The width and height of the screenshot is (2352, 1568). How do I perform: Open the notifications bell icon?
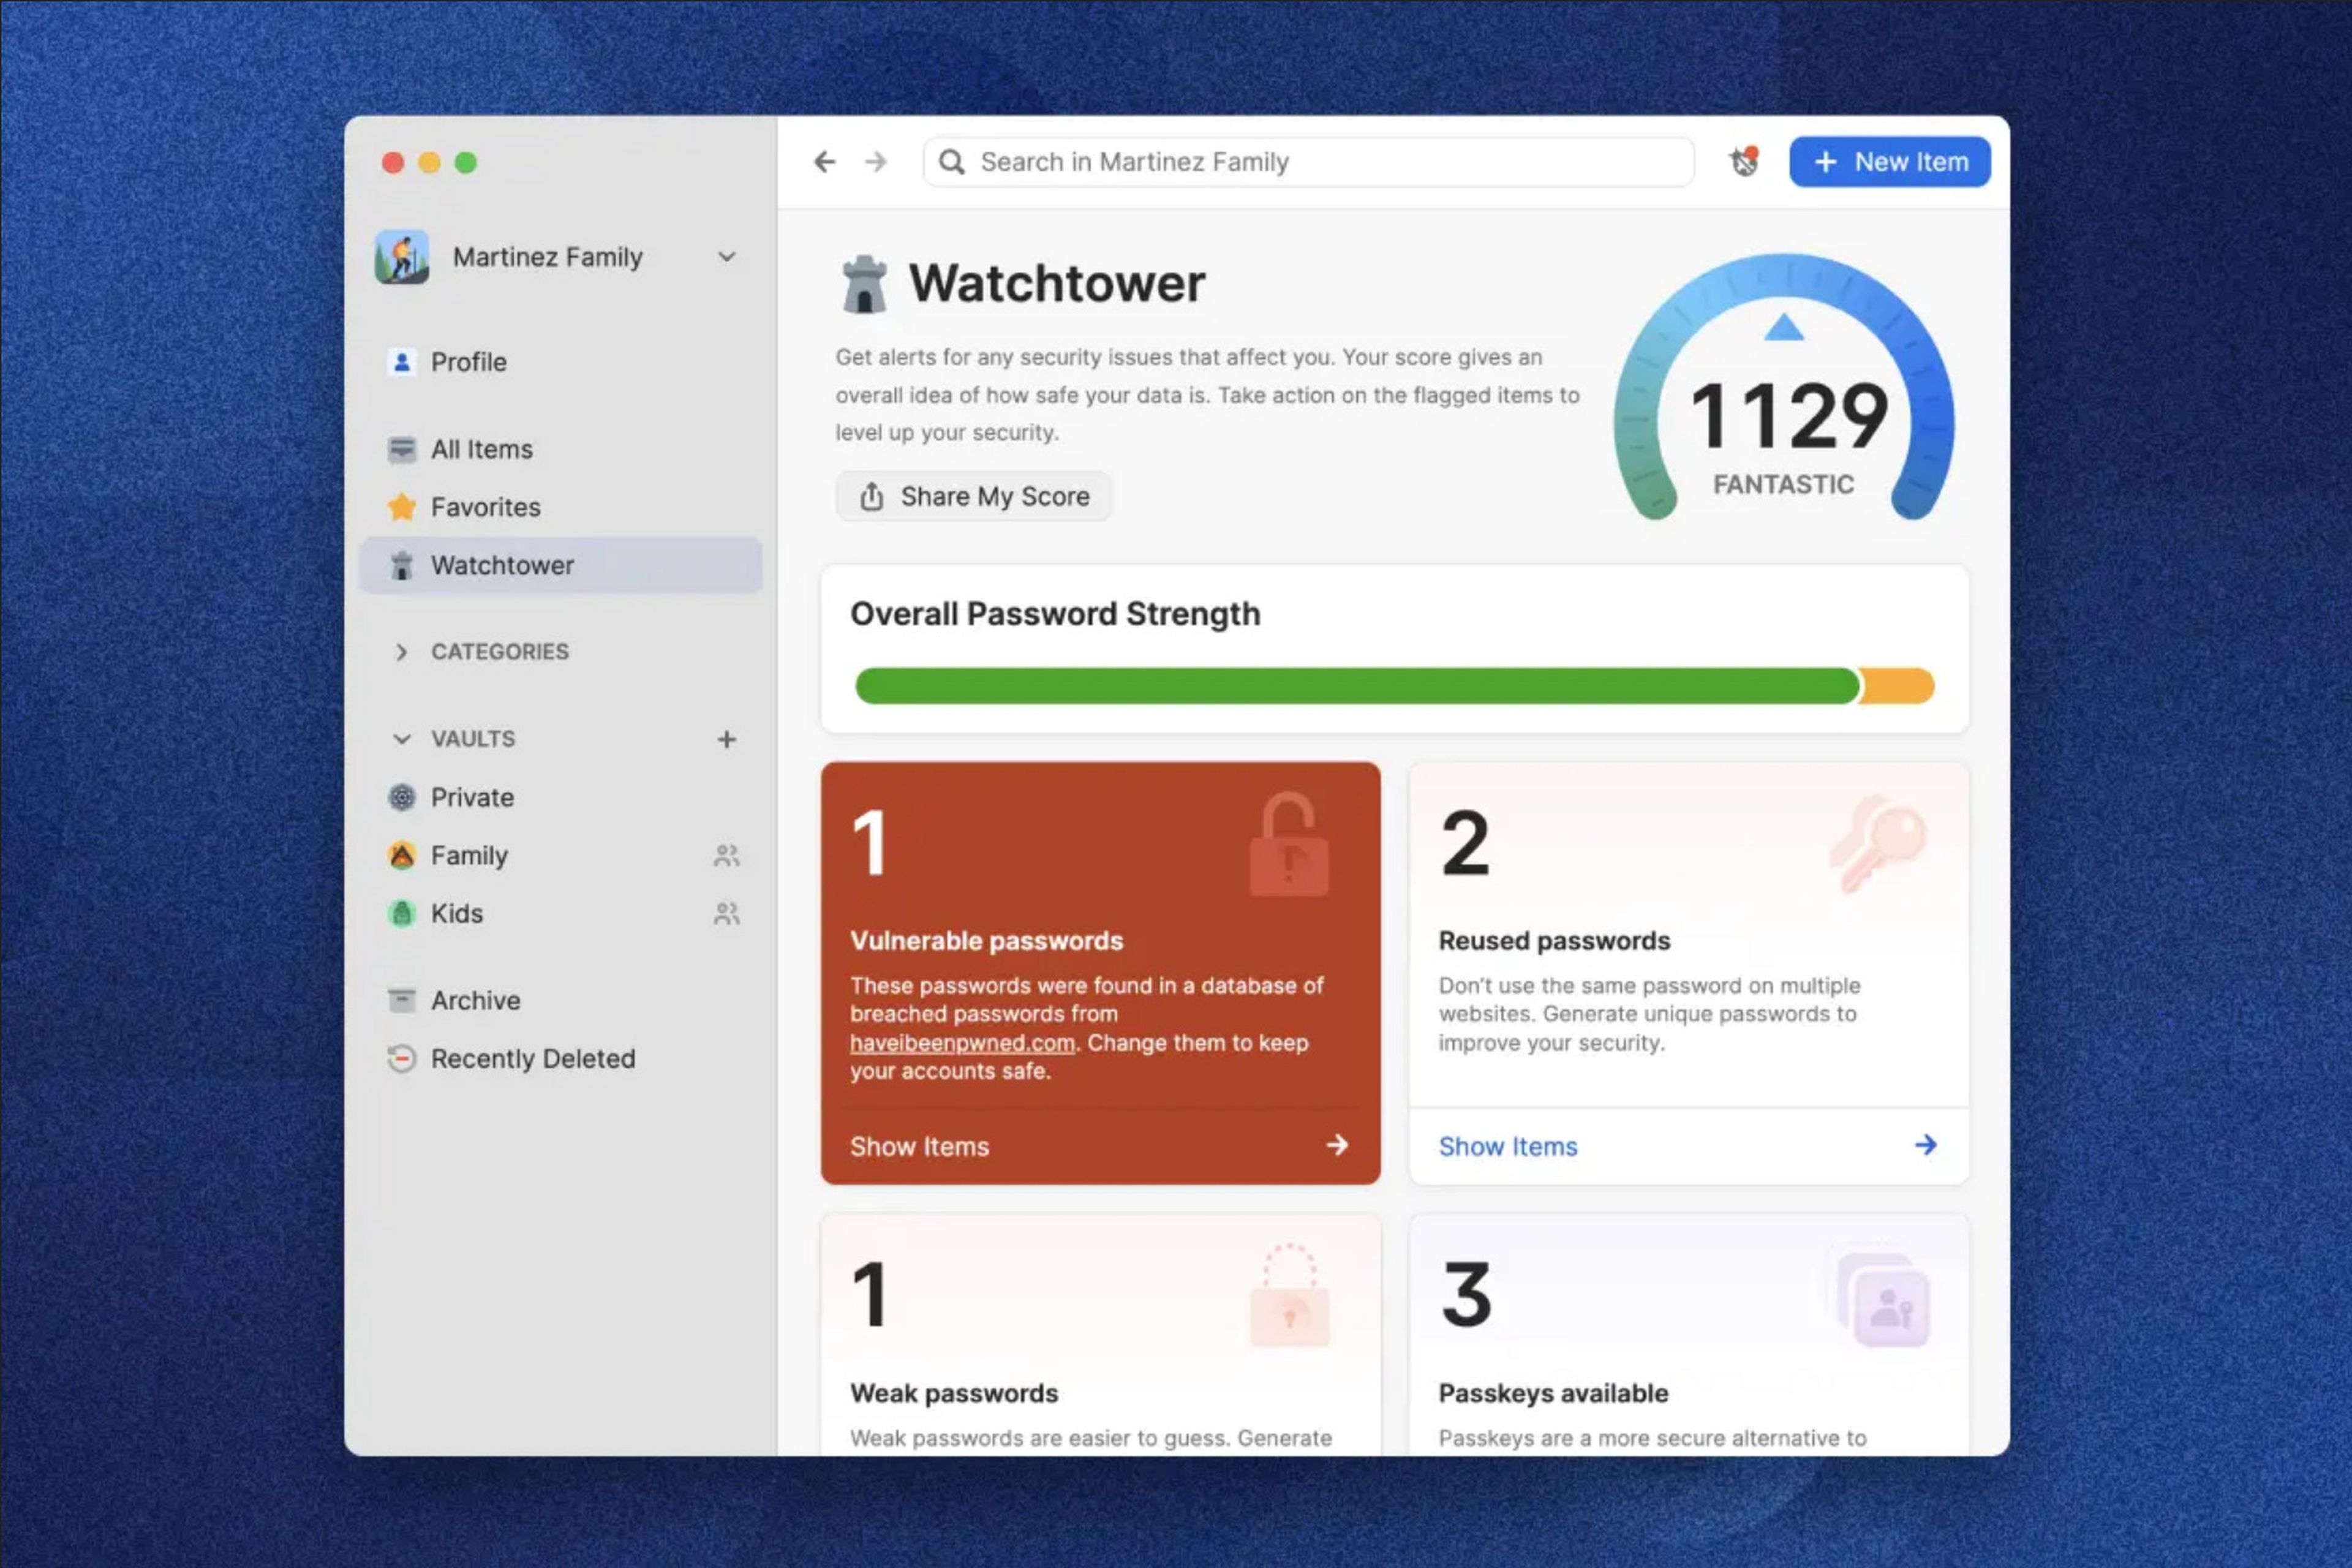tap(1744, 162)
